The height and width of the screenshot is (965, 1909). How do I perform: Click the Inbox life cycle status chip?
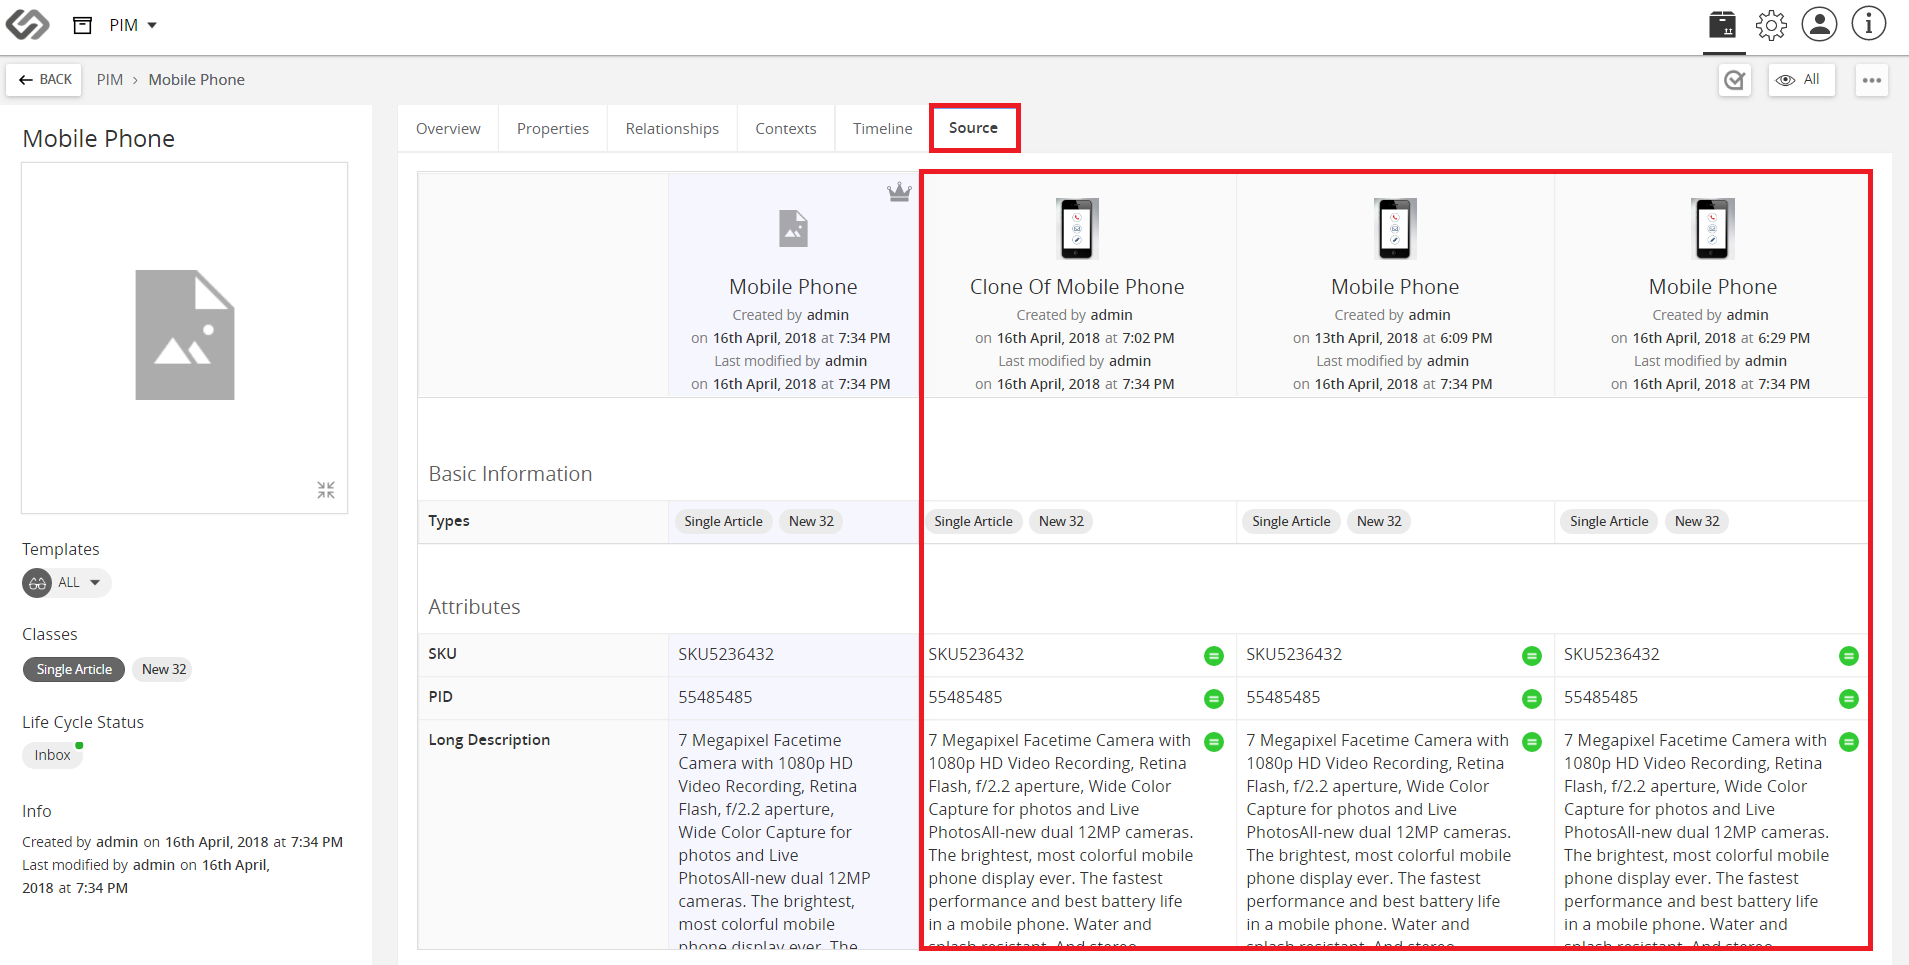[53, 755]
